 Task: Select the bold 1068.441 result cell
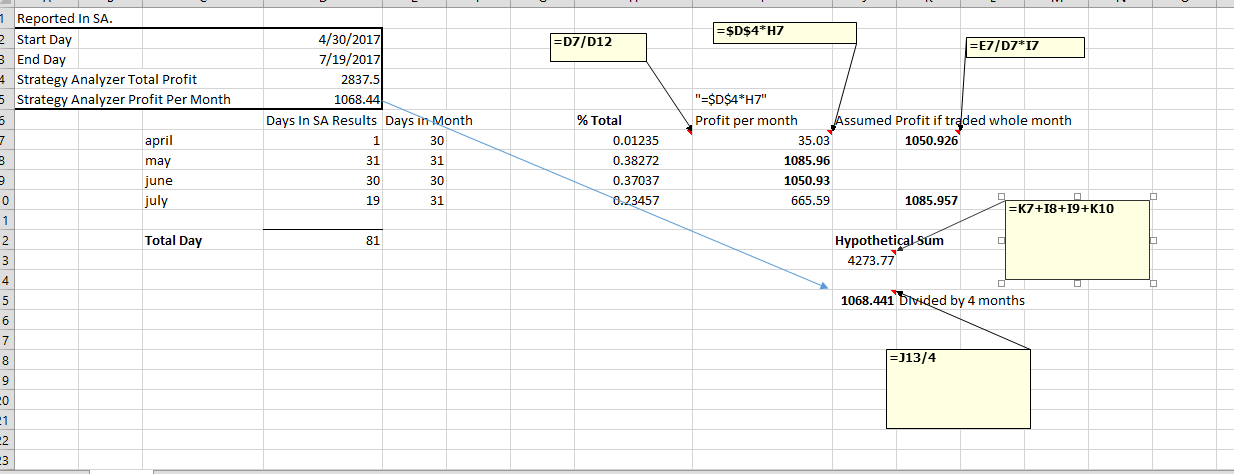pyautogui.click(x=866, y=300)
